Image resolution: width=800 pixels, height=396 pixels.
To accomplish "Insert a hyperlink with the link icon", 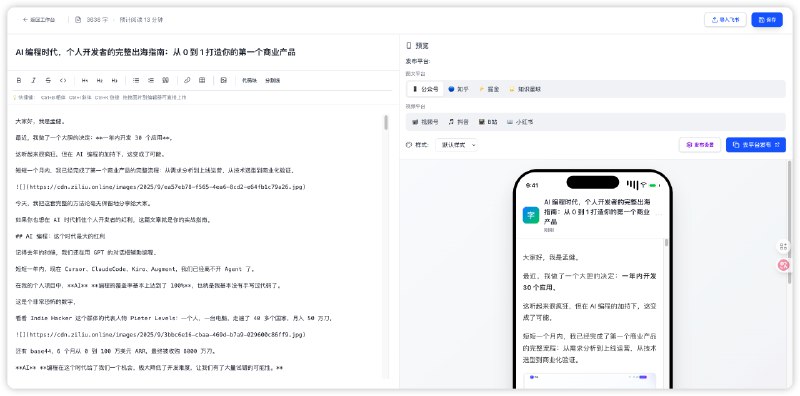I will (x=187, y=81).
